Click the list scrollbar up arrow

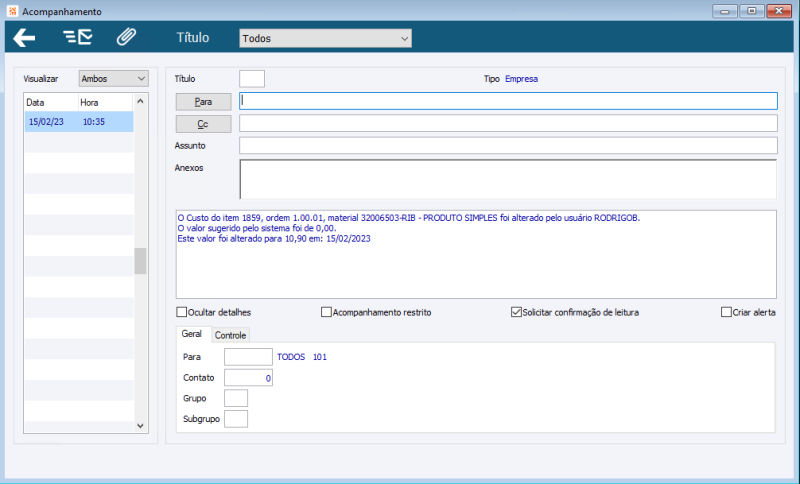tap(140, 101)
